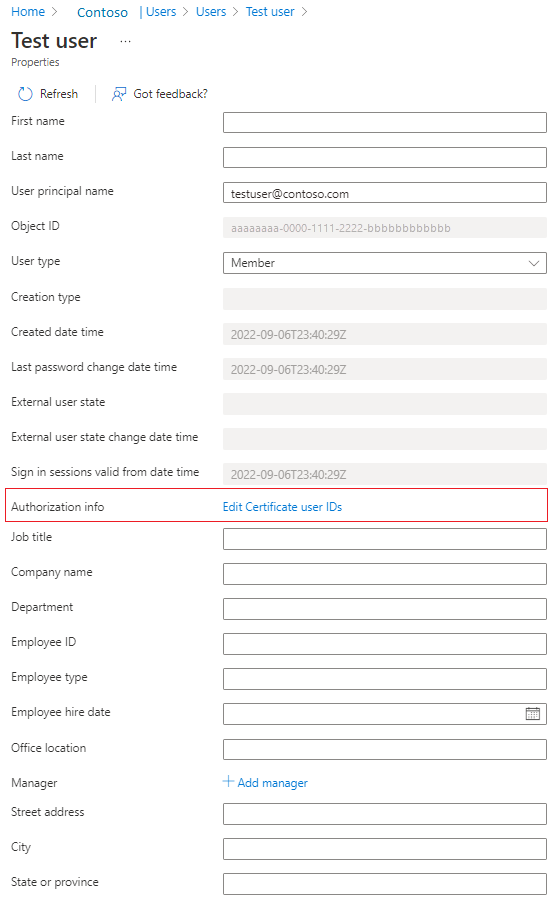
Task: Click the Refresh circular arrow icon
Action: coord(25,94)
